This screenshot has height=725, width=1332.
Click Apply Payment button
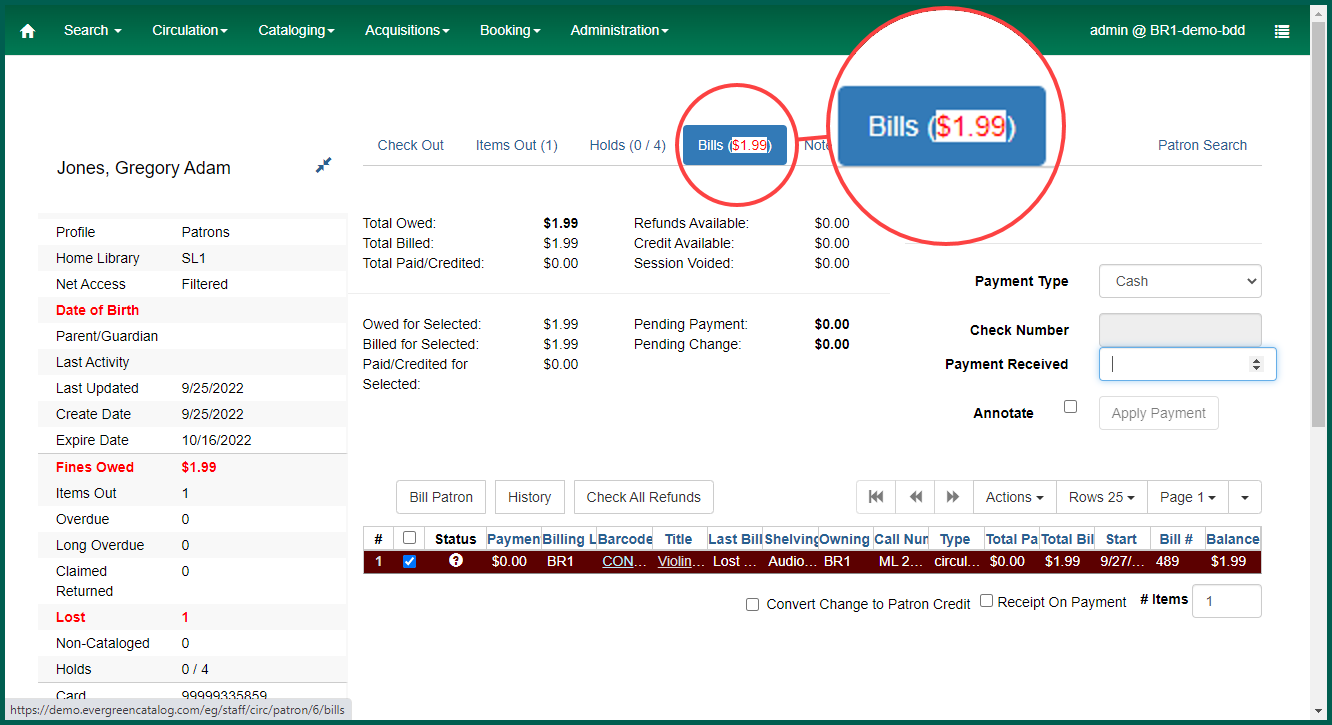(x=1158, y=413)
